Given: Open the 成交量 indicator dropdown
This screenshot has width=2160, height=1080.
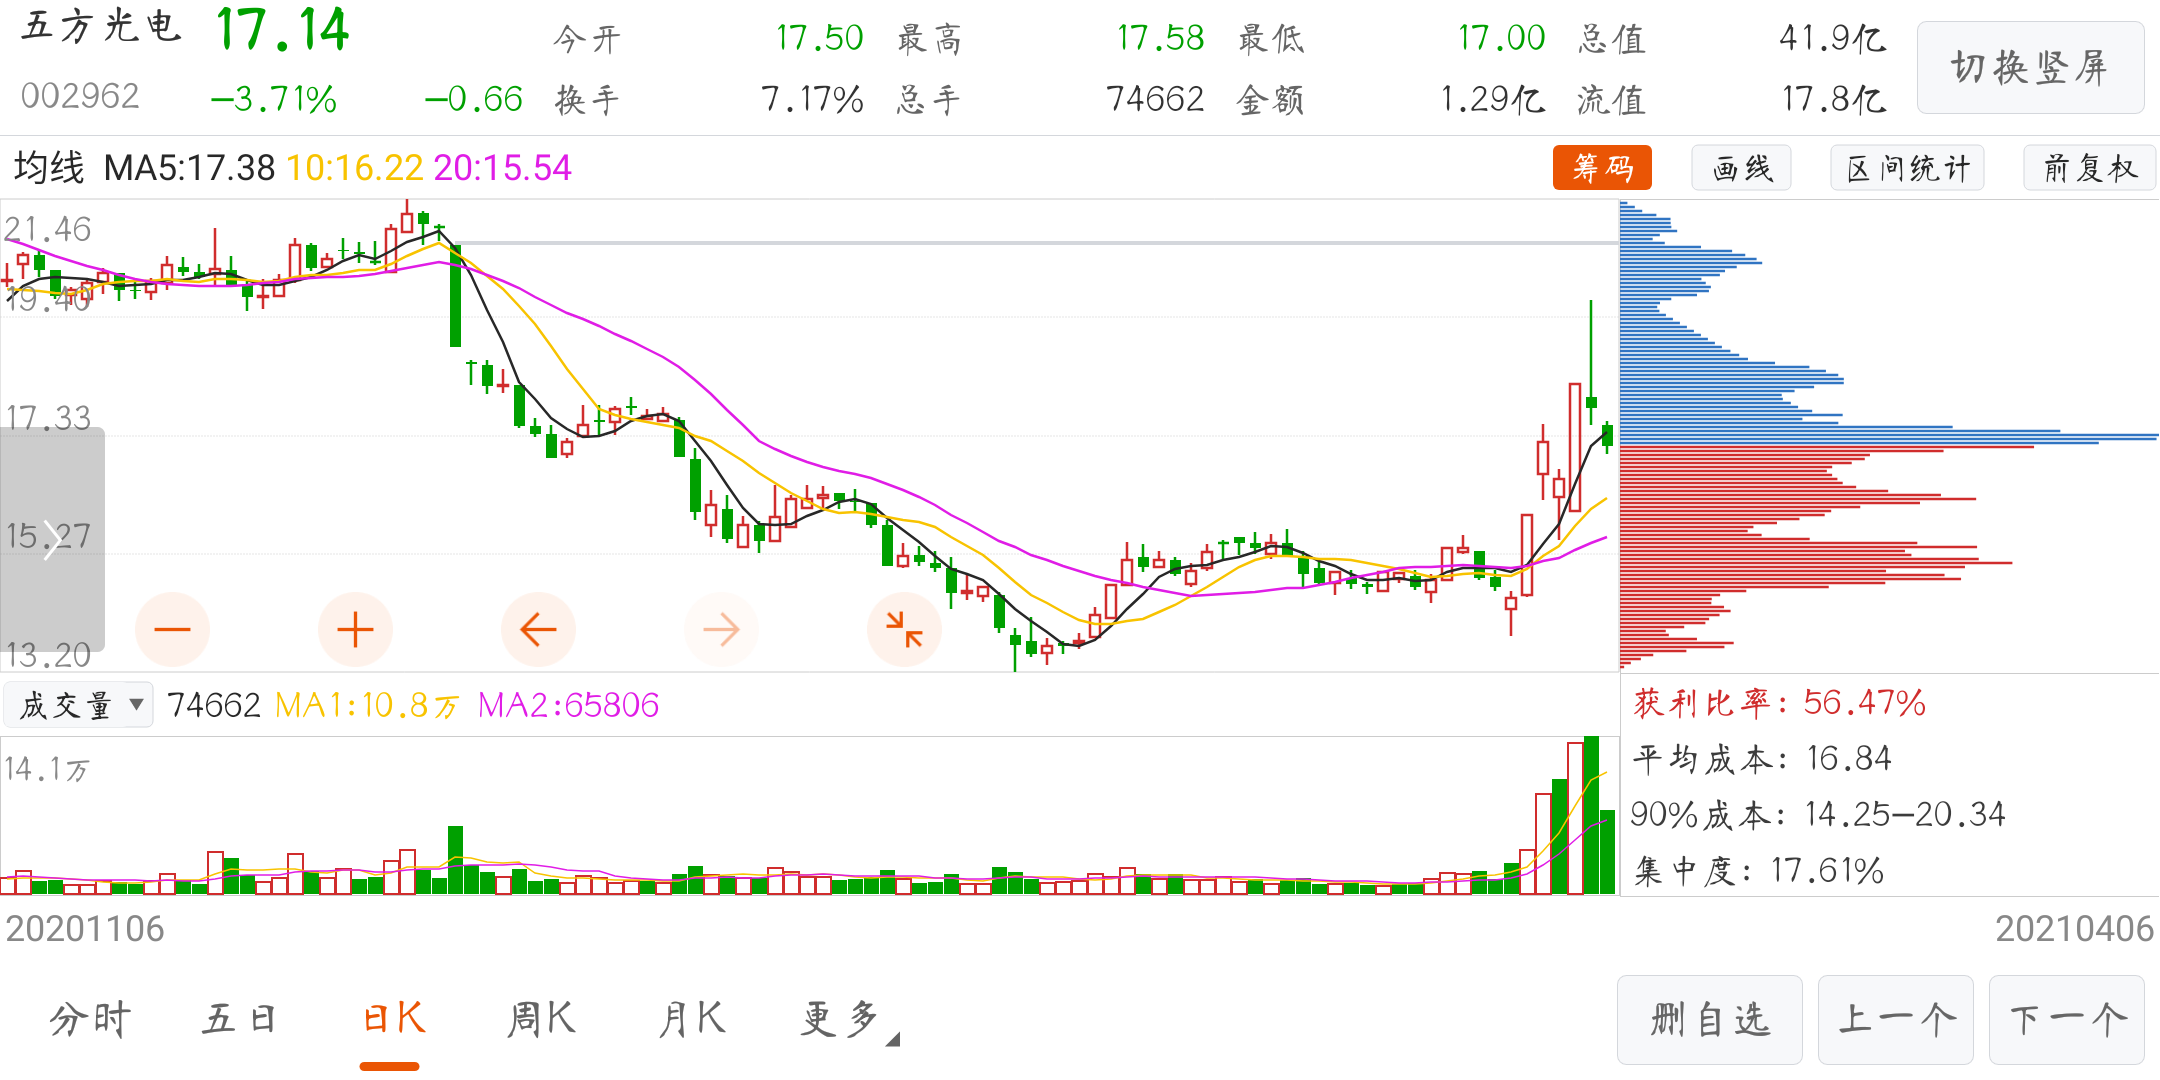Looking at the screenshot, I should click(78, 705).
